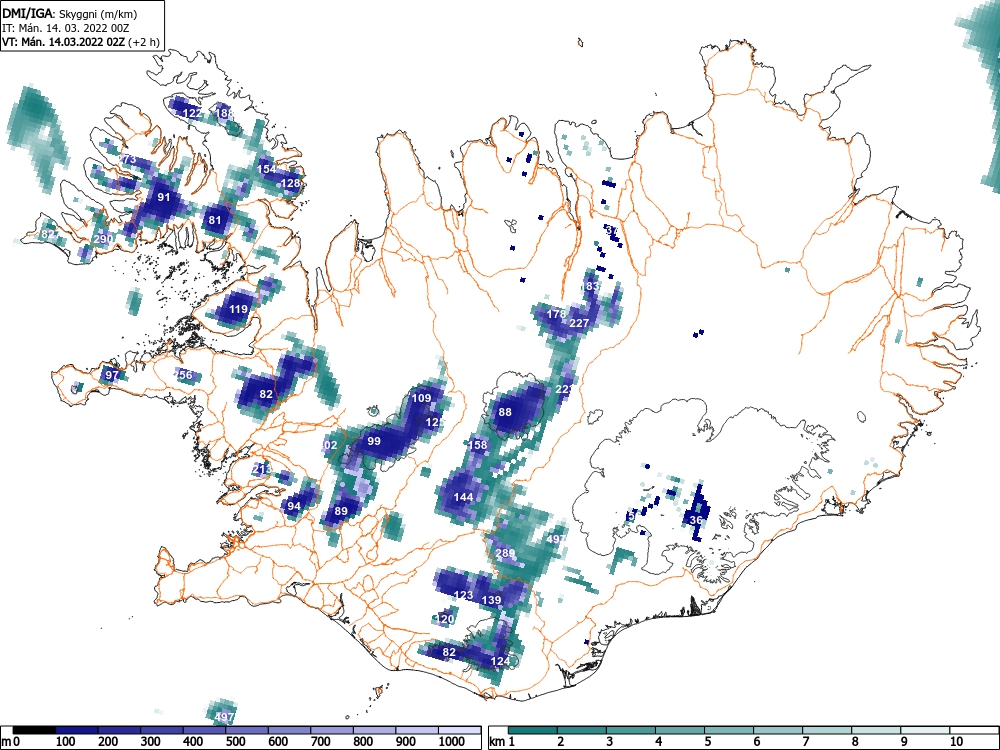Select the pale 1000 m legend swatch
Screen dimensions: 1000x750
pos(459,730)
